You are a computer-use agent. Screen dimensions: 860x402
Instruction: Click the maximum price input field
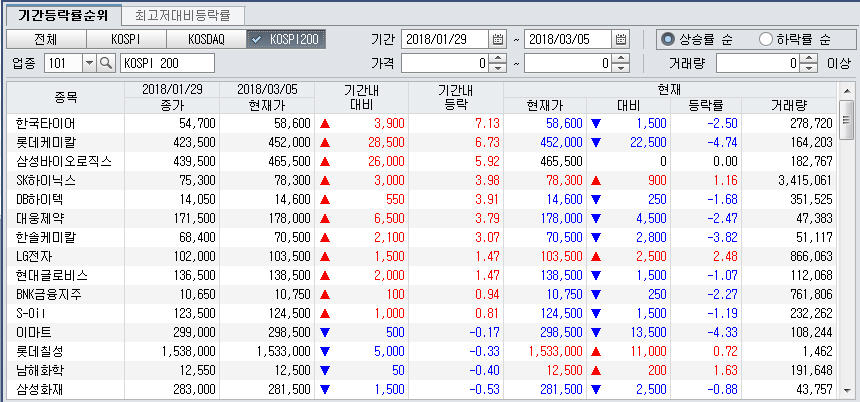[x=568, y=64]
